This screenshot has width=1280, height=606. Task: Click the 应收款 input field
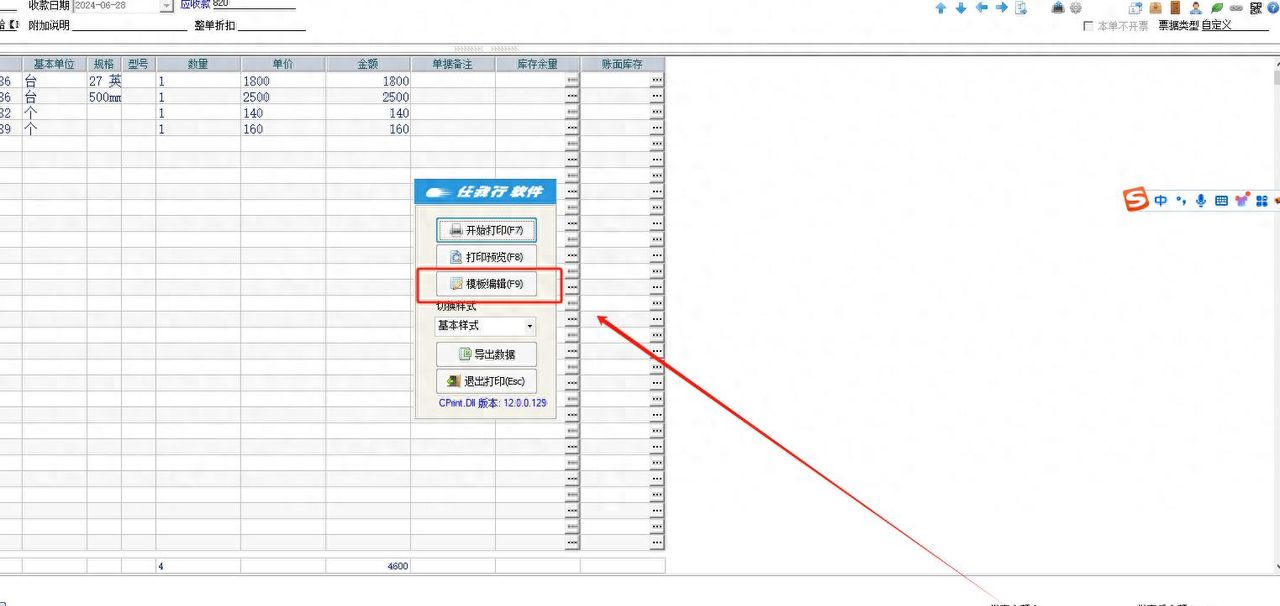click(x=254, y=4)
